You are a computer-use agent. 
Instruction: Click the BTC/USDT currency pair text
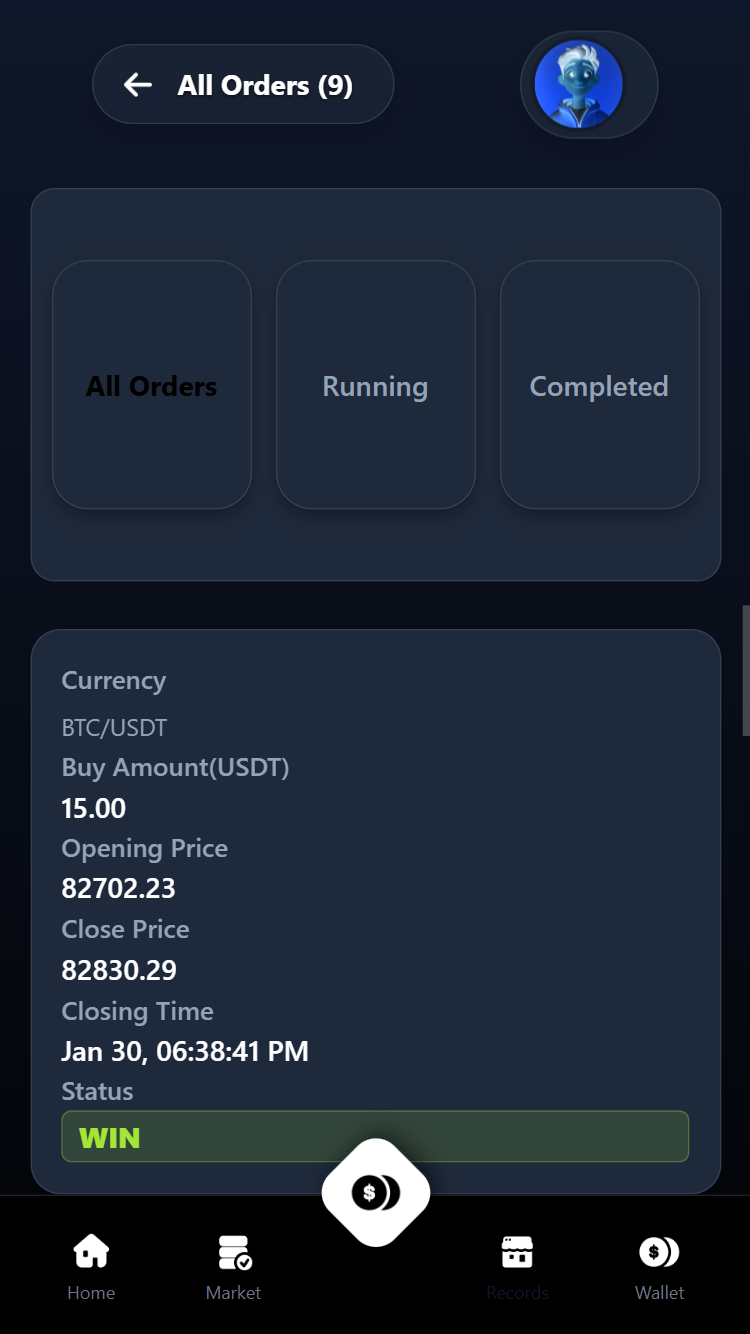[114, 728]
